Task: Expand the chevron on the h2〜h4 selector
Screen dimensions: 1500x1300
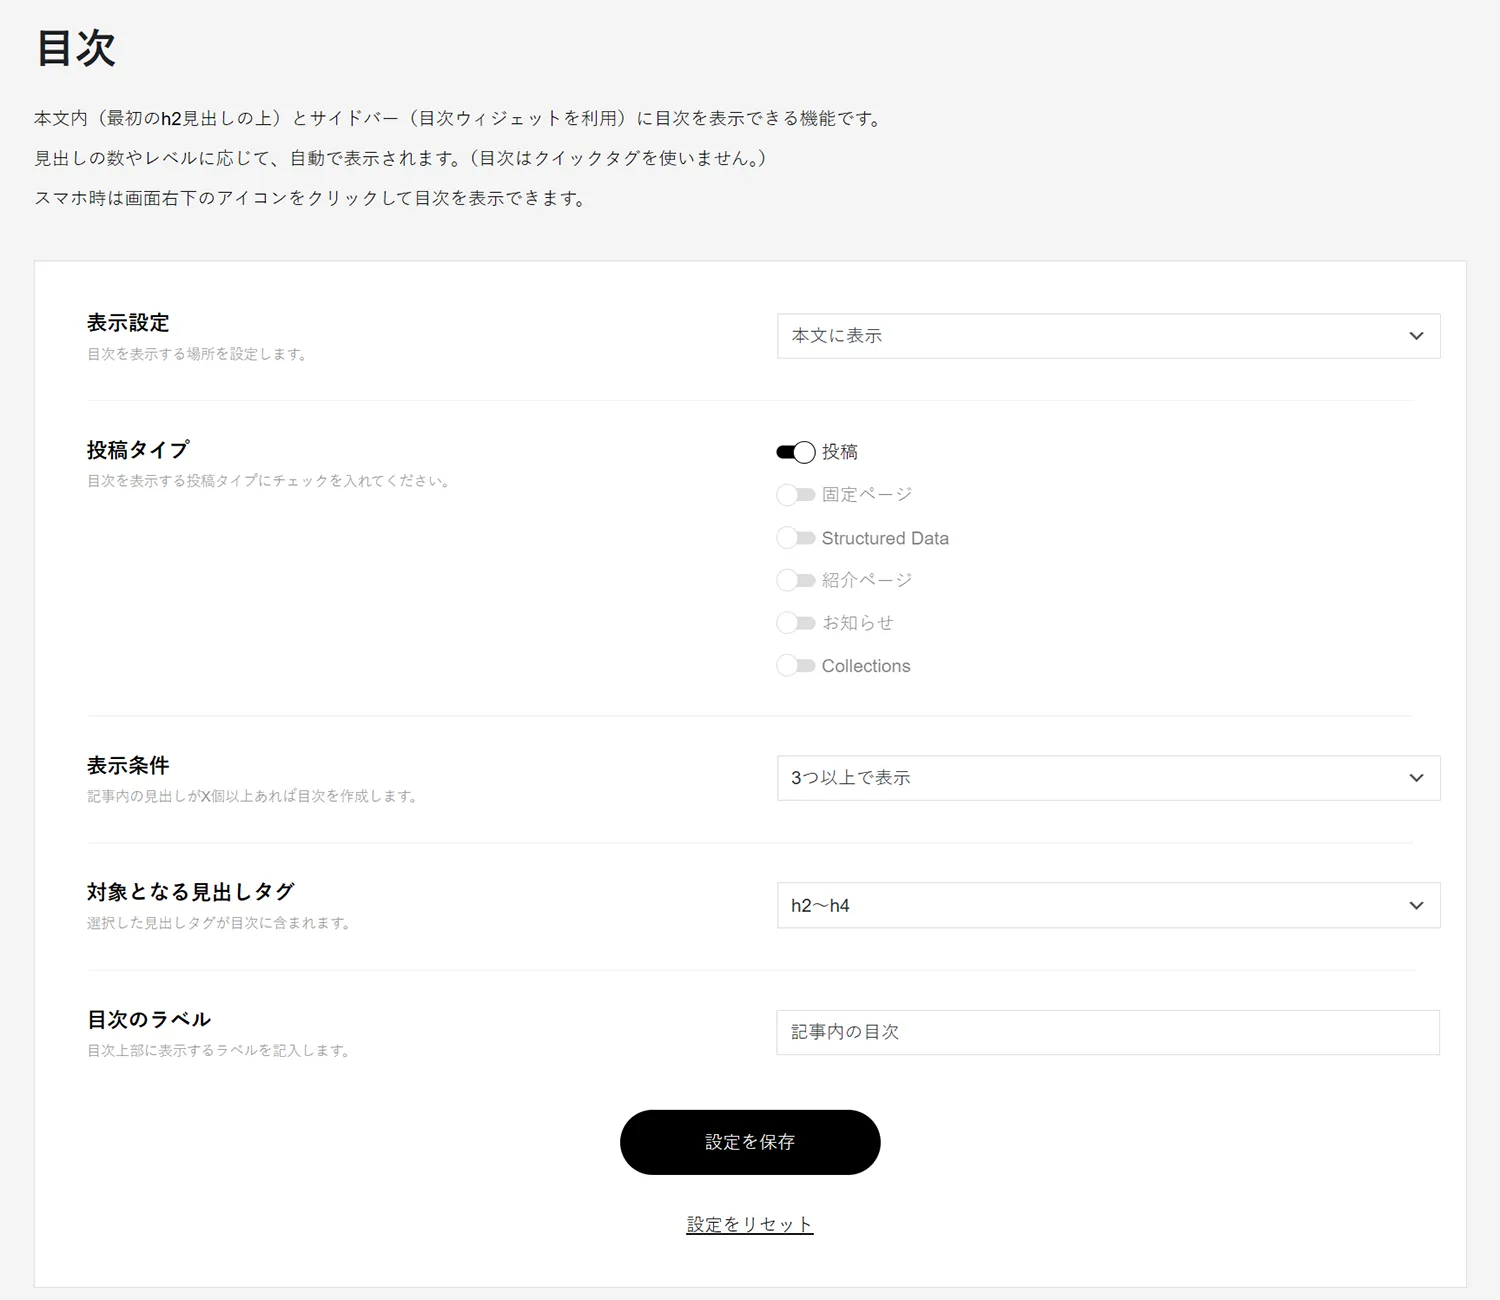Action: pyautogui.click(x=1416, y=905)
